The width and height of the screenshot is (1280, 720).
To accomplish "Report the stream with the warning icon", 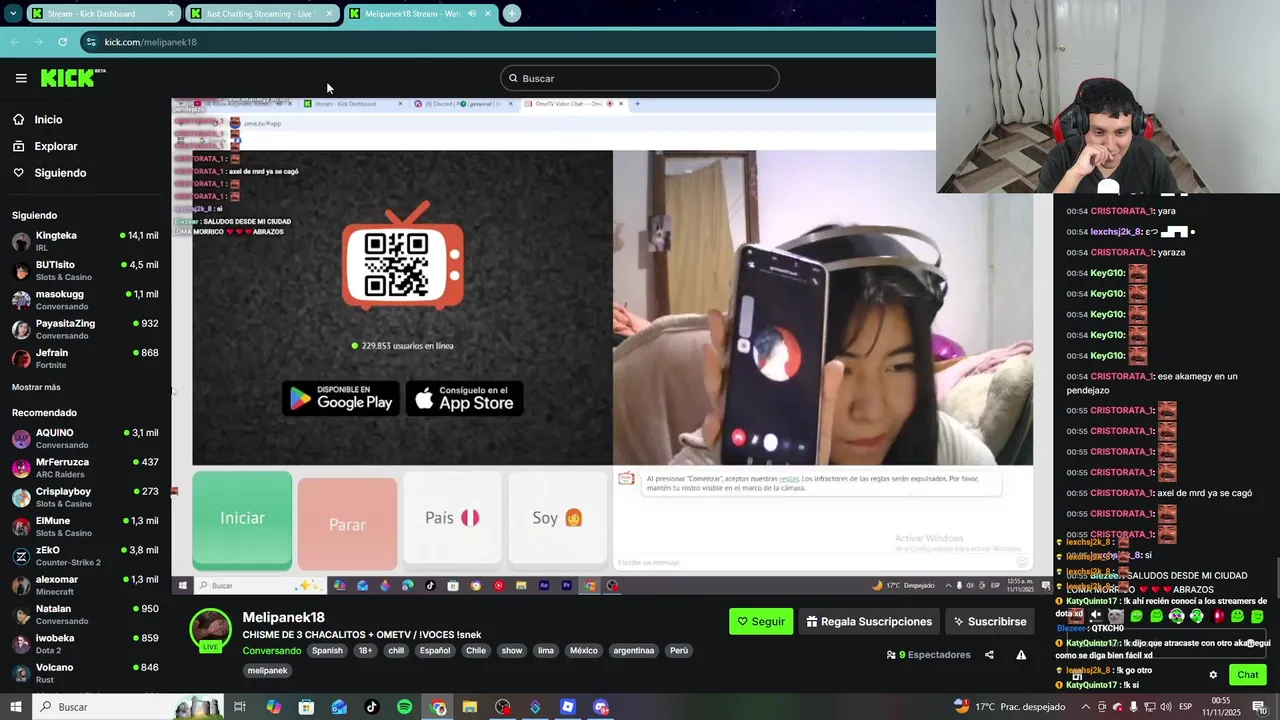I will pyautogui.click(x=1021, y=655).
